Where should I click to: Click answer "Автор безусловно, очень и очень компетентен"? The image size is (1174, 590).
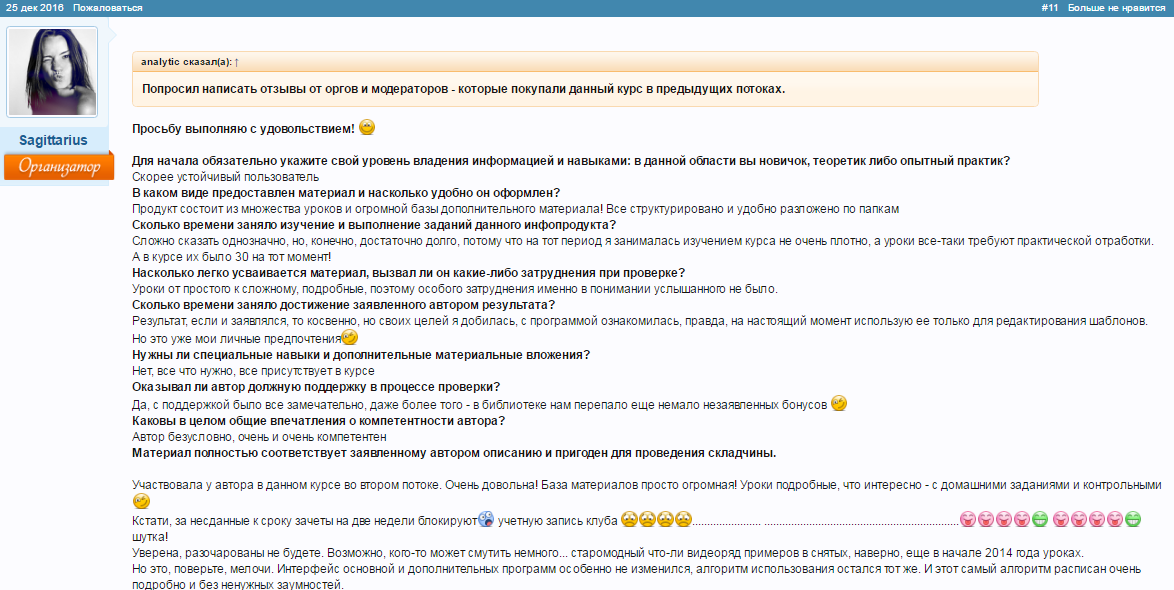259,437
